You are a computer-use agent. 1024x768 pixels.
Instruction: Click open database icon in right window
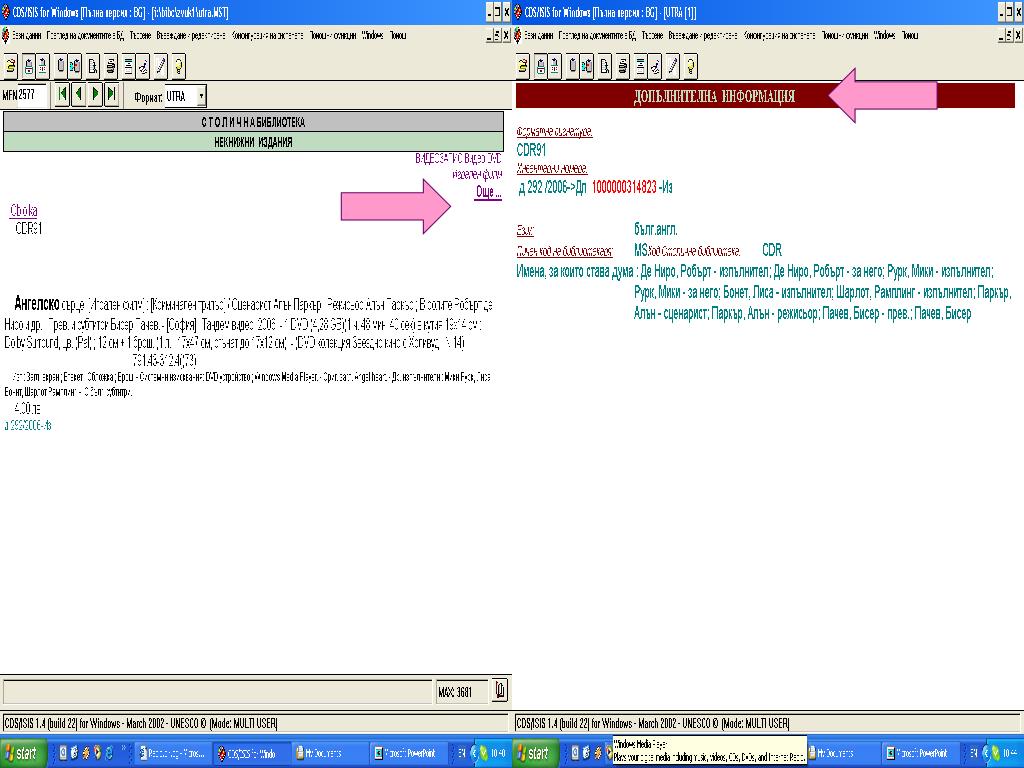point(523,65)
